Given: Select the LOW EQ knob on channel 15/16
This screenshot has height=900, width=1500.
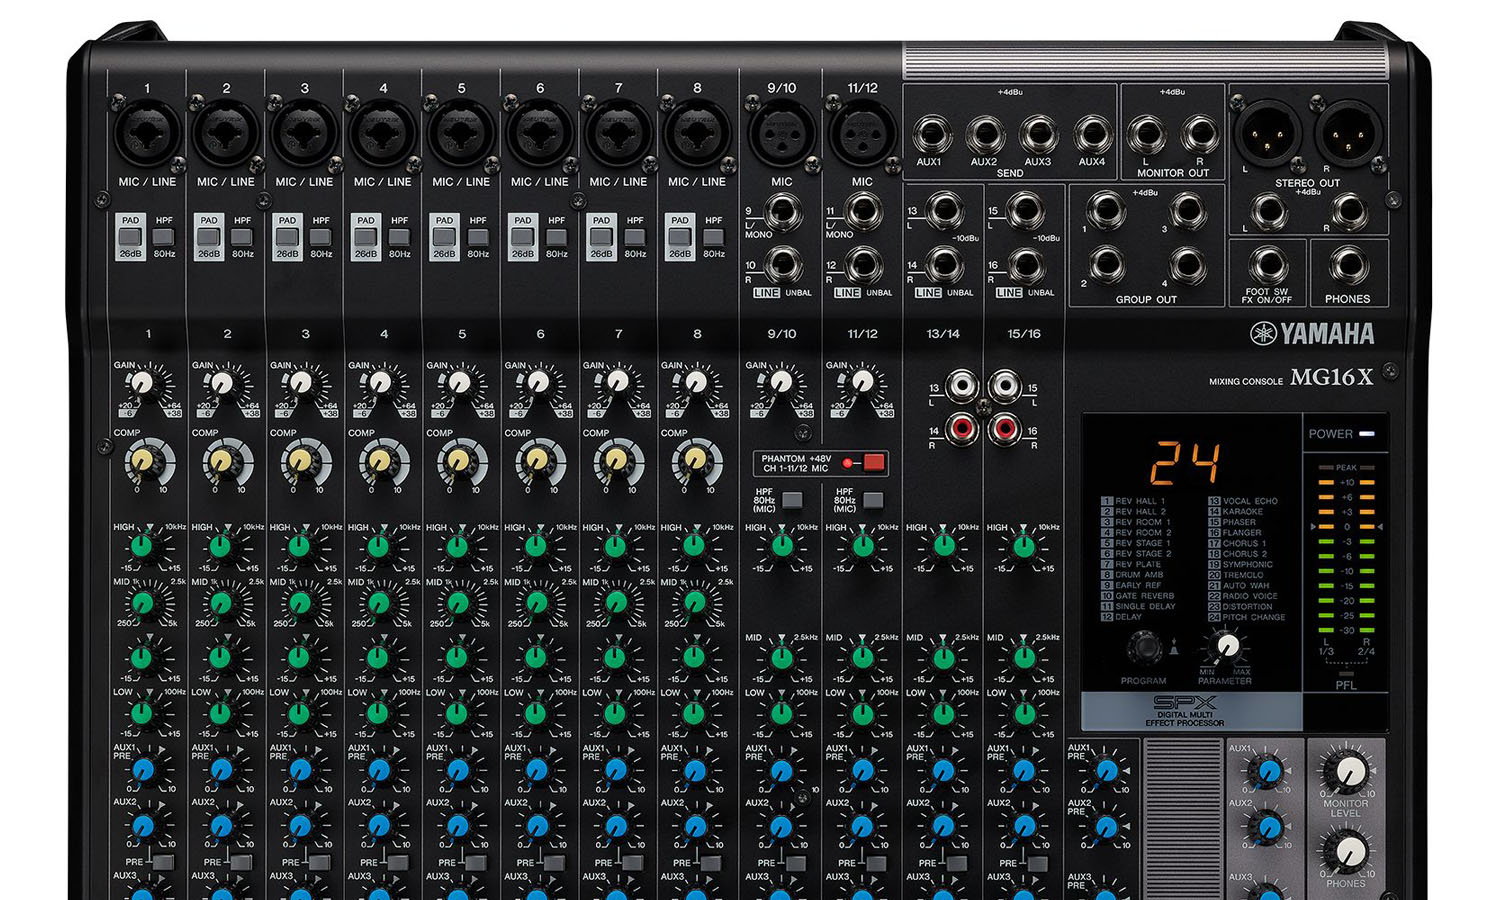Looking at the screenshot, I should (x=1023, y=713).
